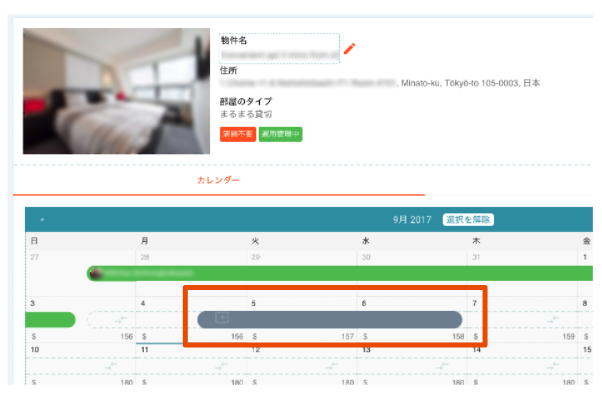This screenshot has width=602, height=398.
Task: Click the 木 weekday header
Action: pyautogui.click(x=476, y=241)
